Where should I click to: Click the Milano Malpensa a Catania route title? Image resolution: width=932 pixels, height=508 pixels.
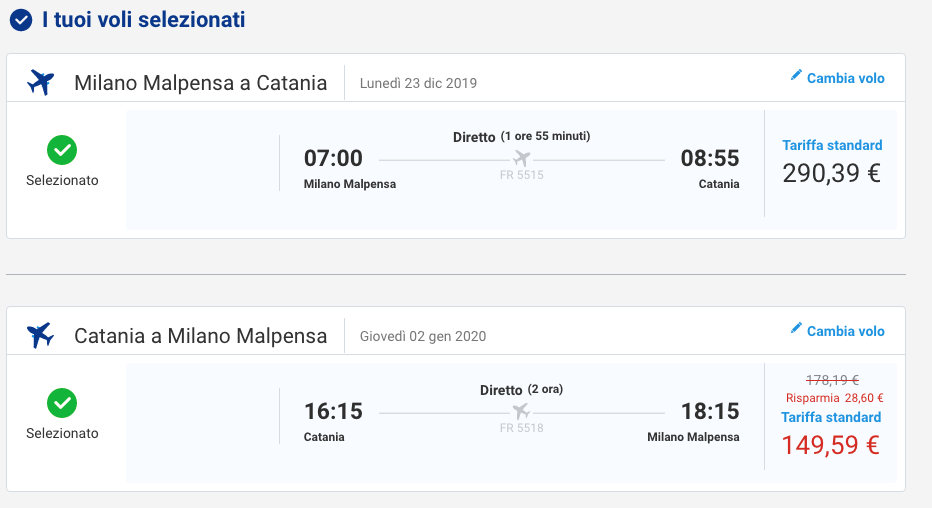coord(200,83)
